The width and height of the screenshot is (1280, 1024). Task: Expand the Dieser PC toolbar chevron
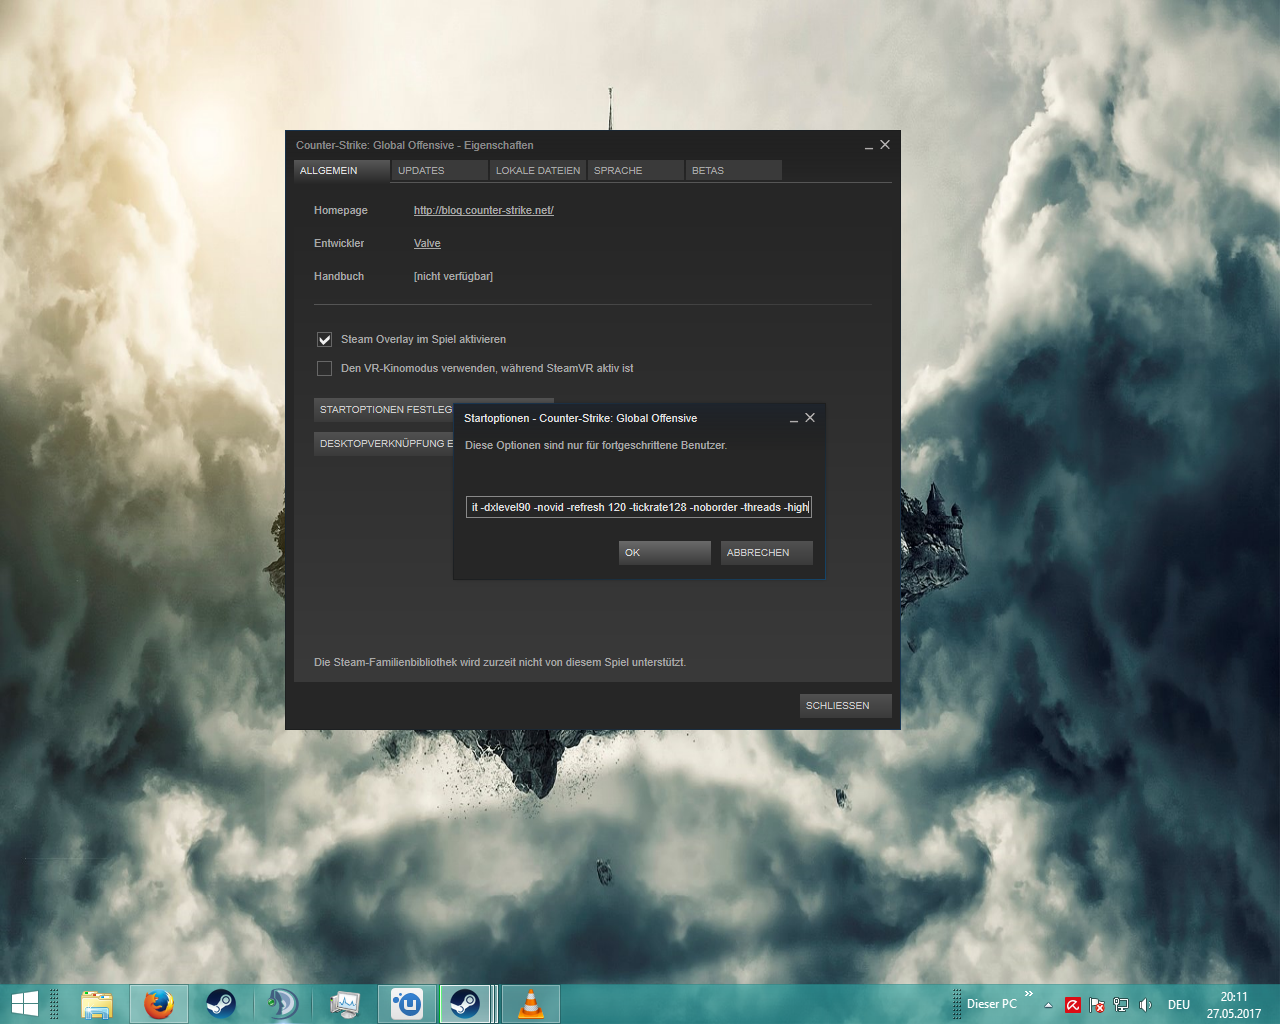[x=1029, y=994]
